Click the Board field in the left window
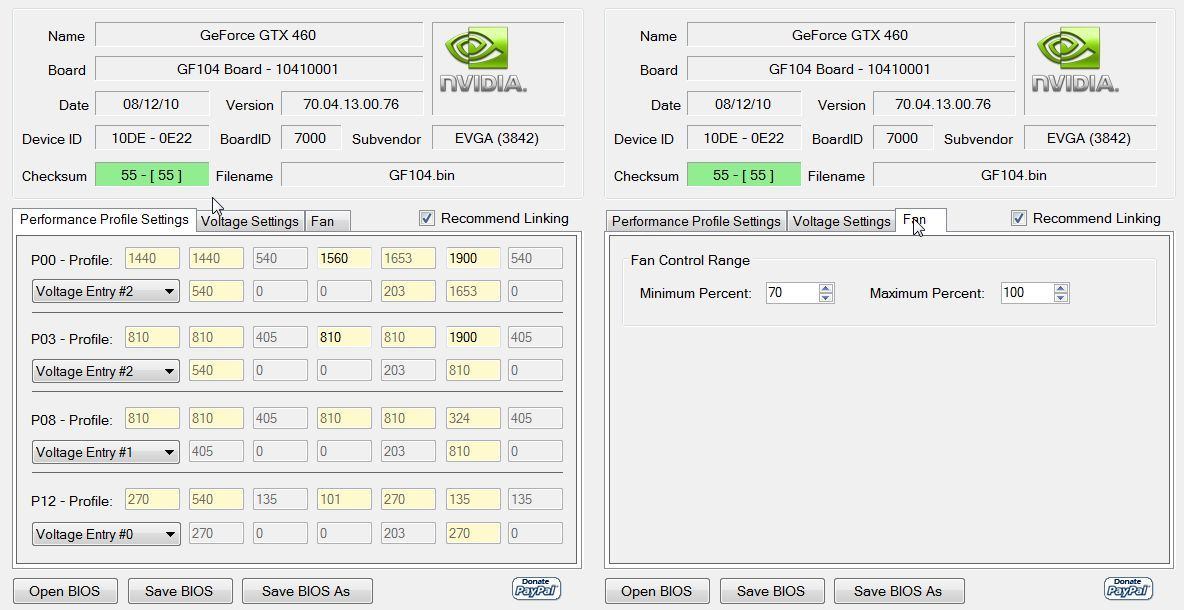This screenshot has width=1184, height=610. pos(258,69)
